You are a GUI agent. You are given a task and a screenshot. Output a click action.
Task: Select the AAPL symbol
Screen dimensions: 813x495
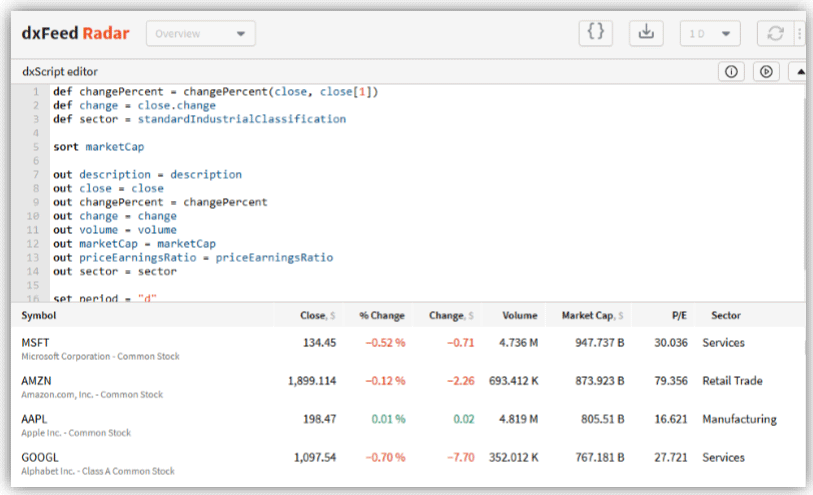tap(34, 419)
